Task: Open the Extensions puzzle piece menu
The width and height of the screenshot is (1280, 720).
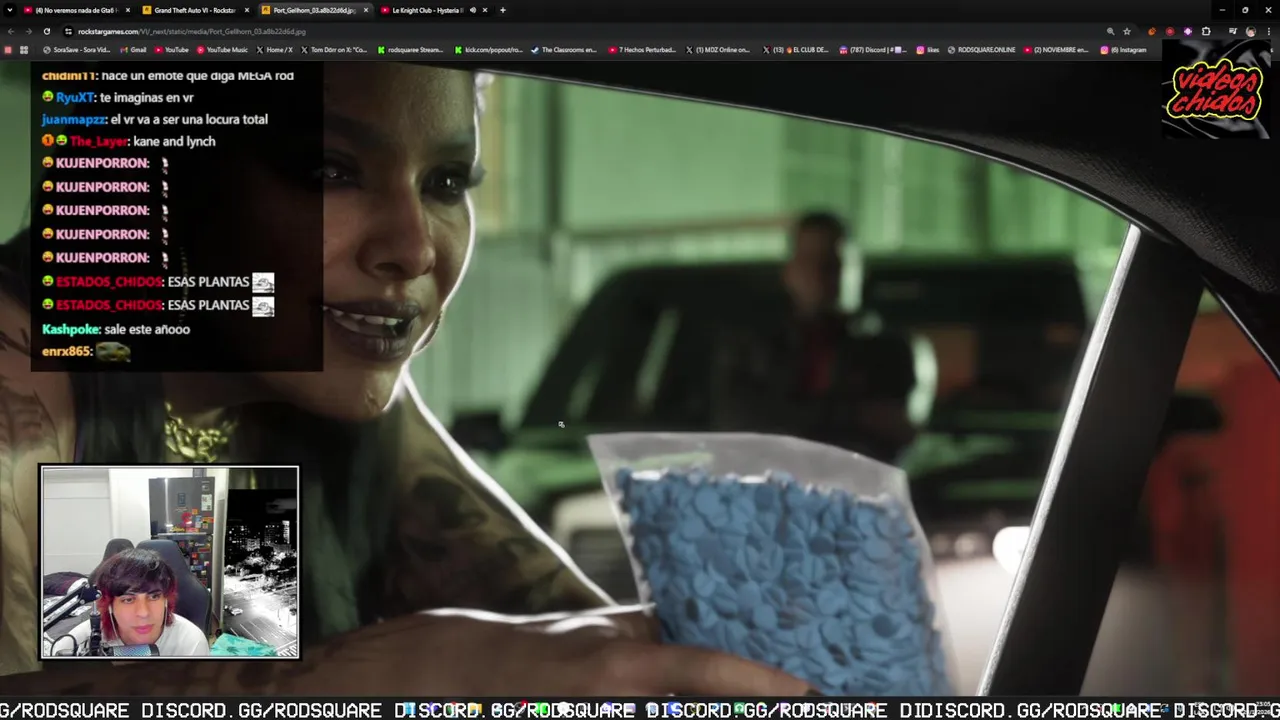Action: tap(1206, 31)
